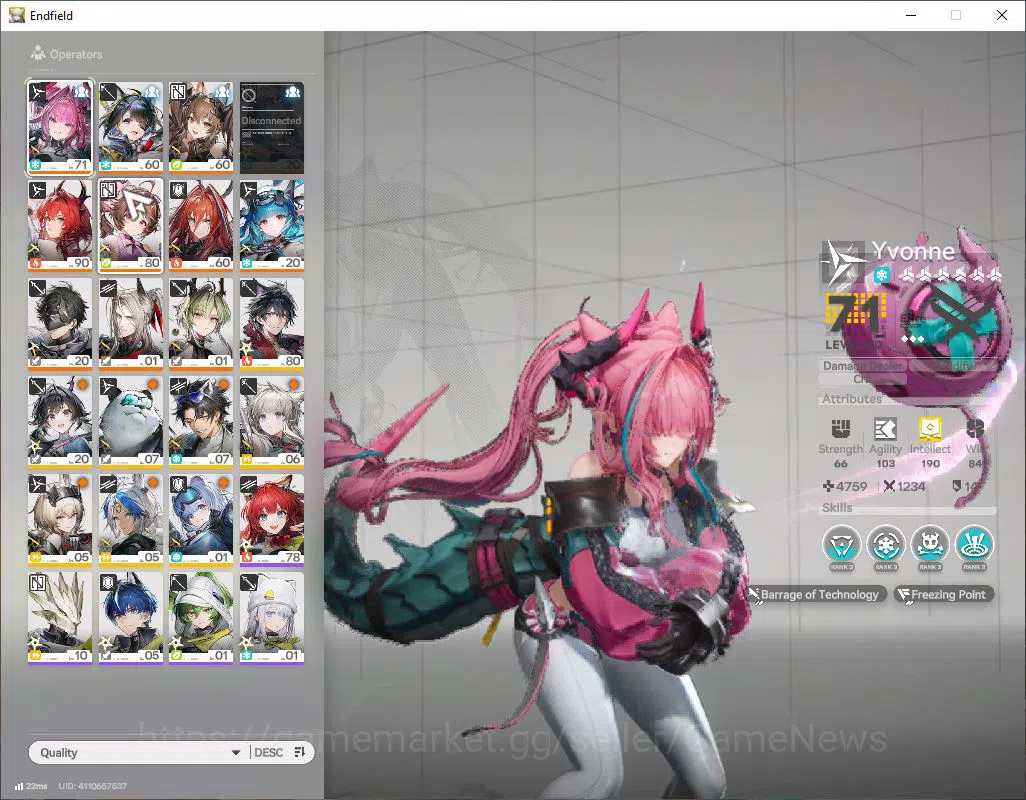This screenshot has height=800, width=1026.
Task: Click the Freezing Point tag
Action: coord(944,595)
